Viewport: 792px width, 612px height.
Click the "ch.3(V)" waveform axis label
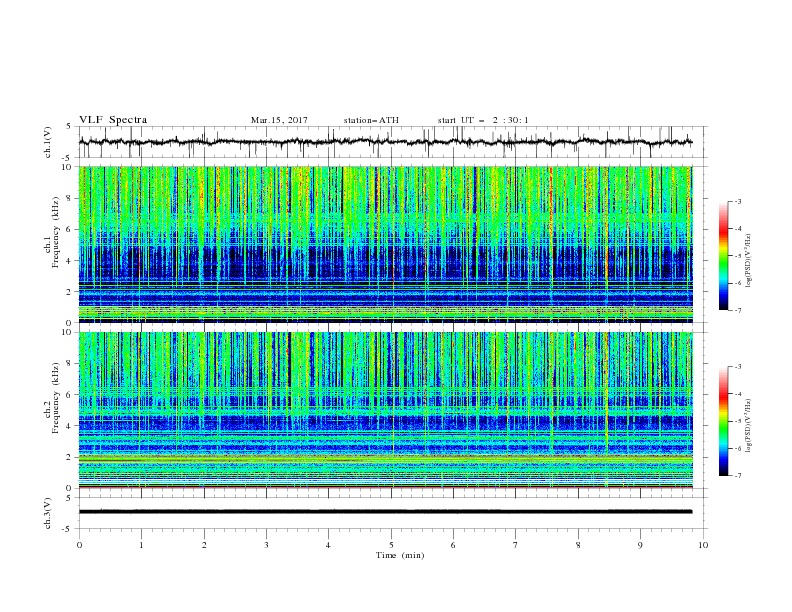48,513
